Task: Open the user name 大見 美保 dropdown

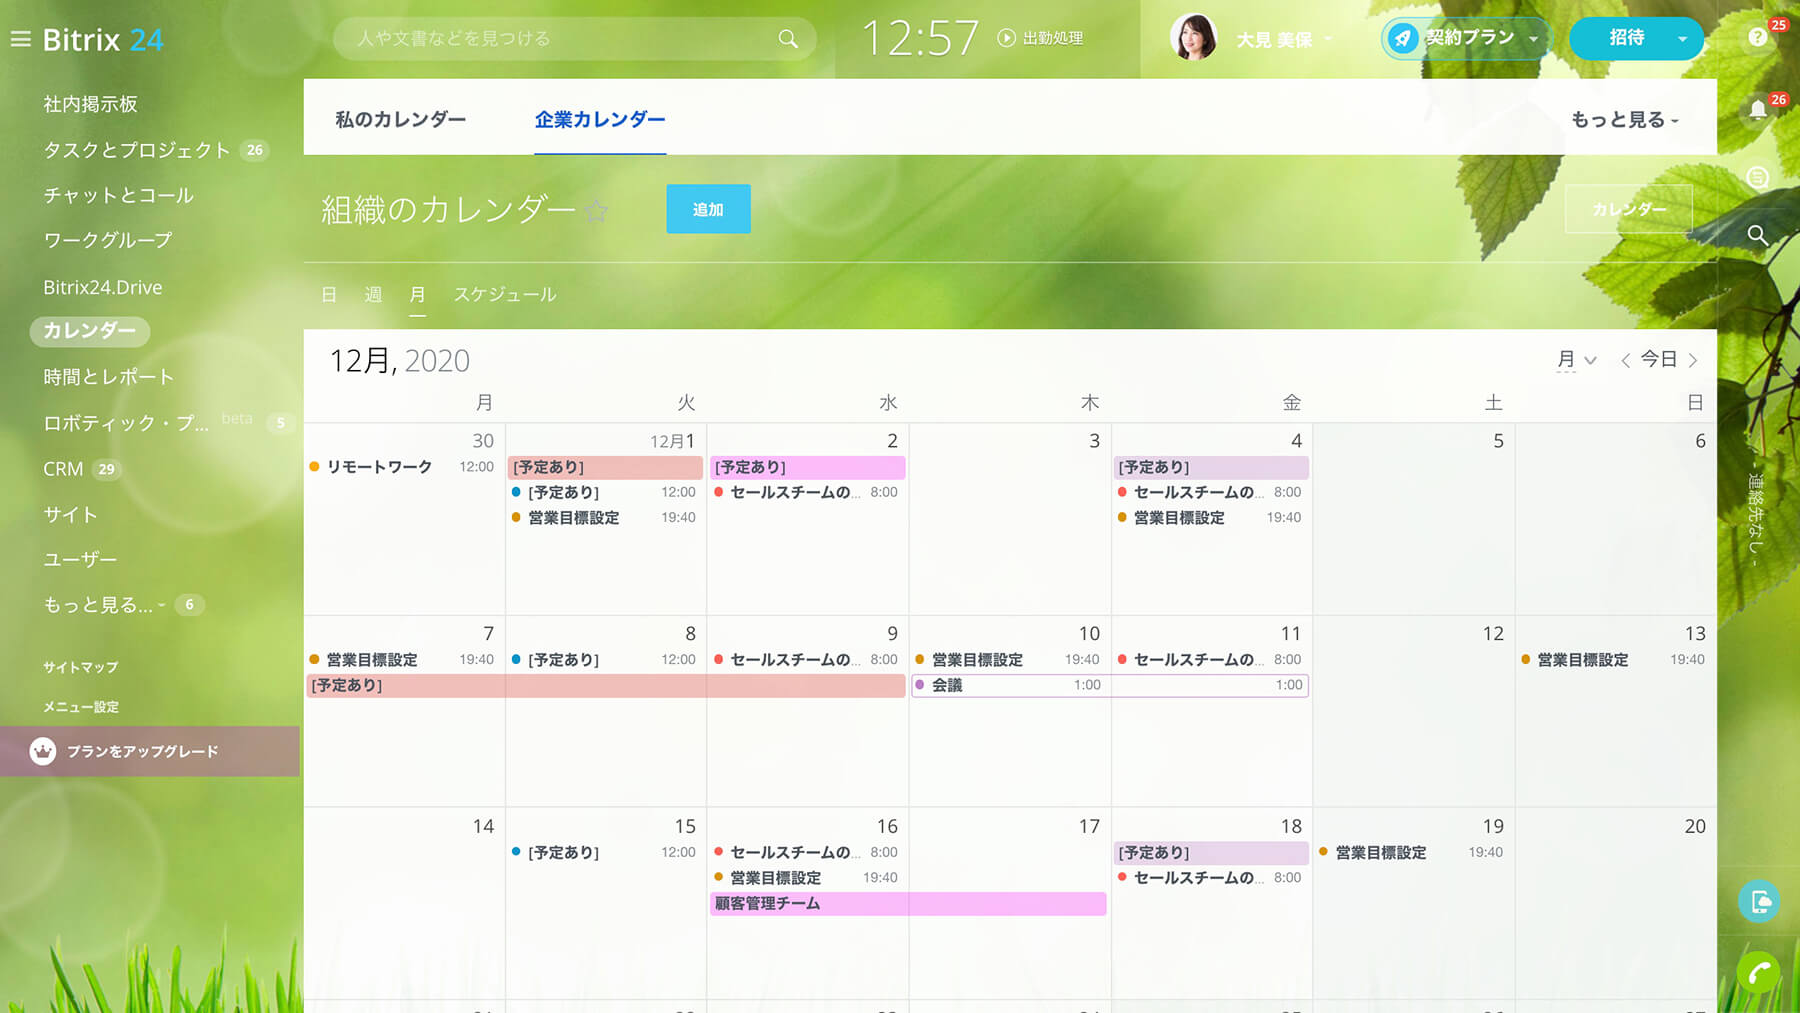Action: pyautogui.click(x=1284, y=39)
